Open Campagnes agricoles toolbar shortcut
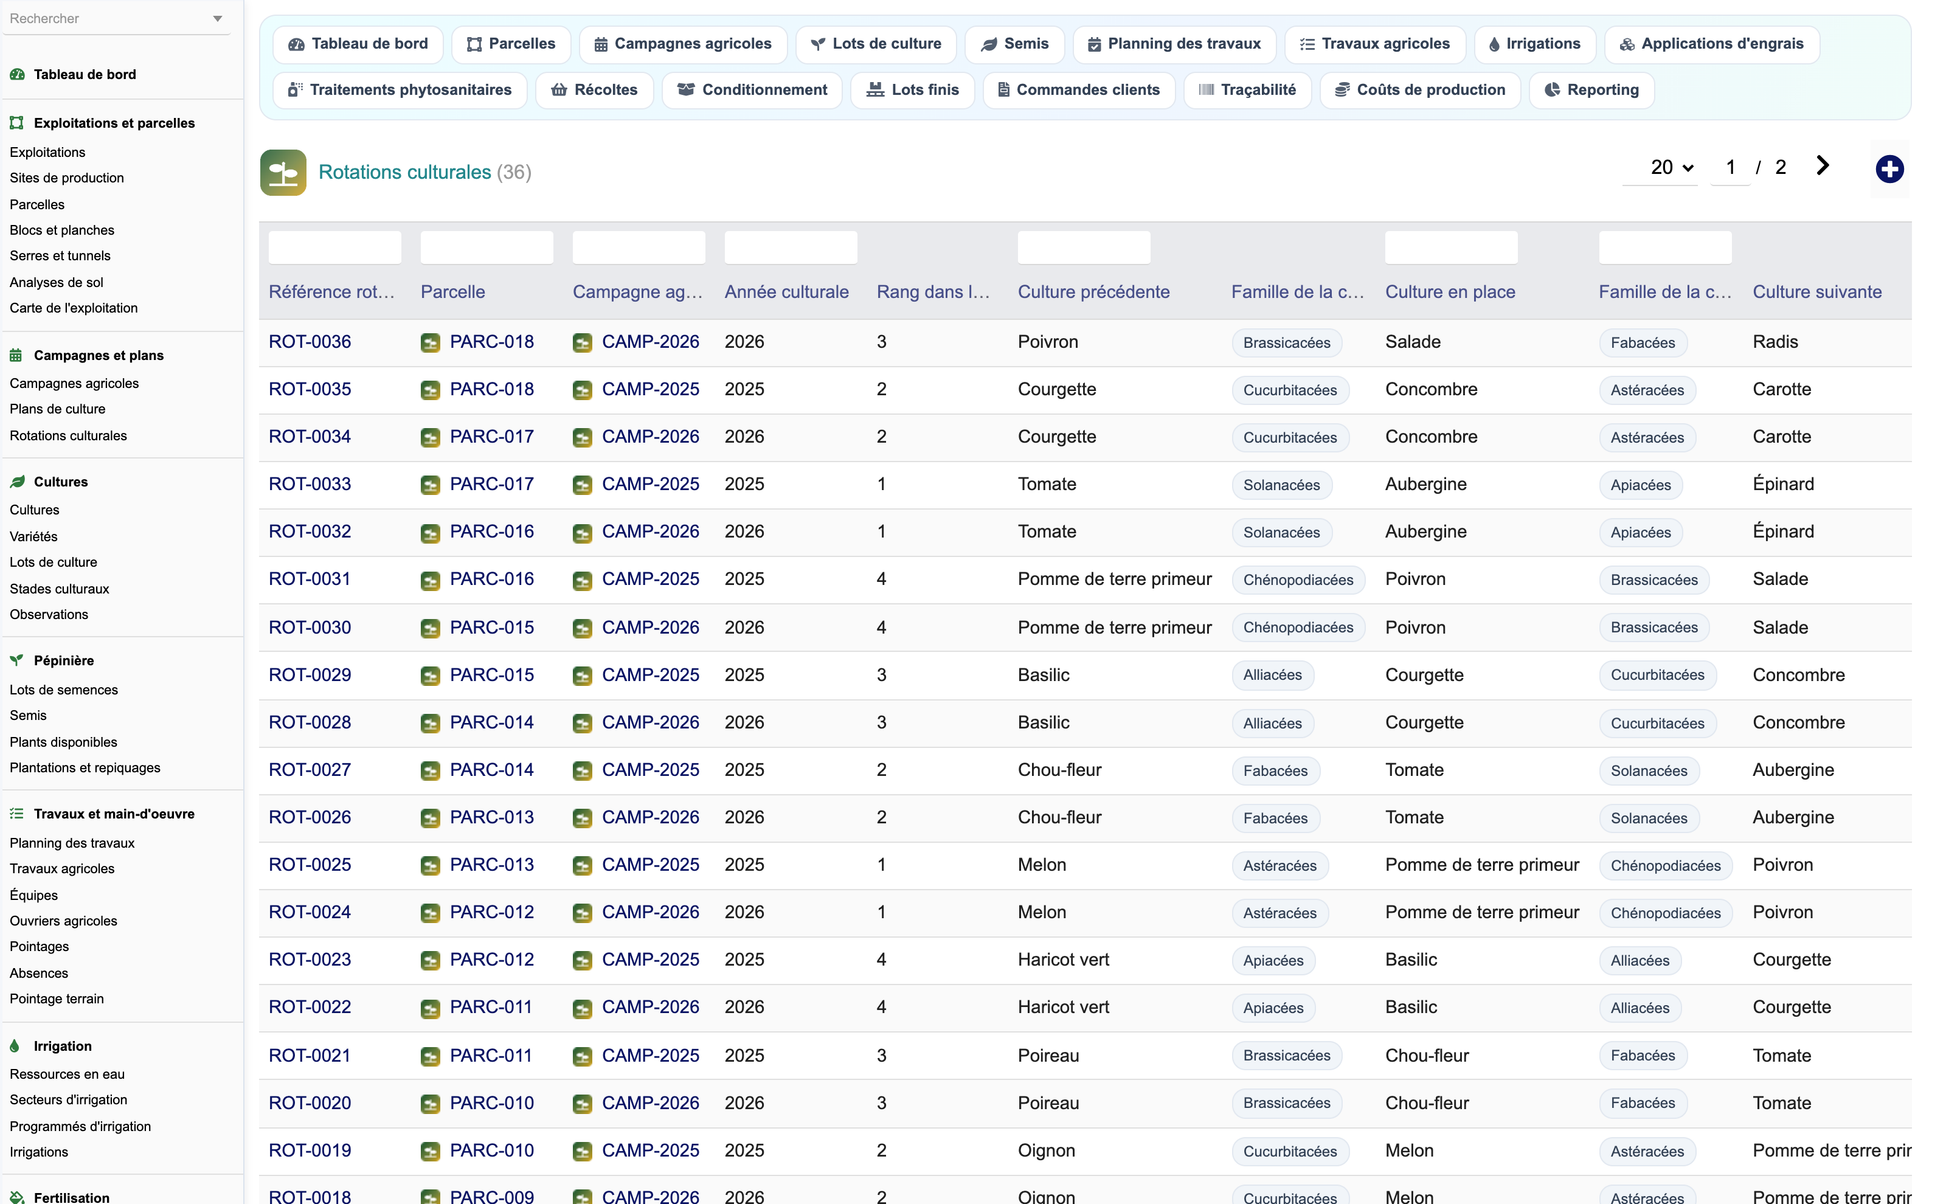This screenshot has height=1204, width=1946. coord(683,44)
